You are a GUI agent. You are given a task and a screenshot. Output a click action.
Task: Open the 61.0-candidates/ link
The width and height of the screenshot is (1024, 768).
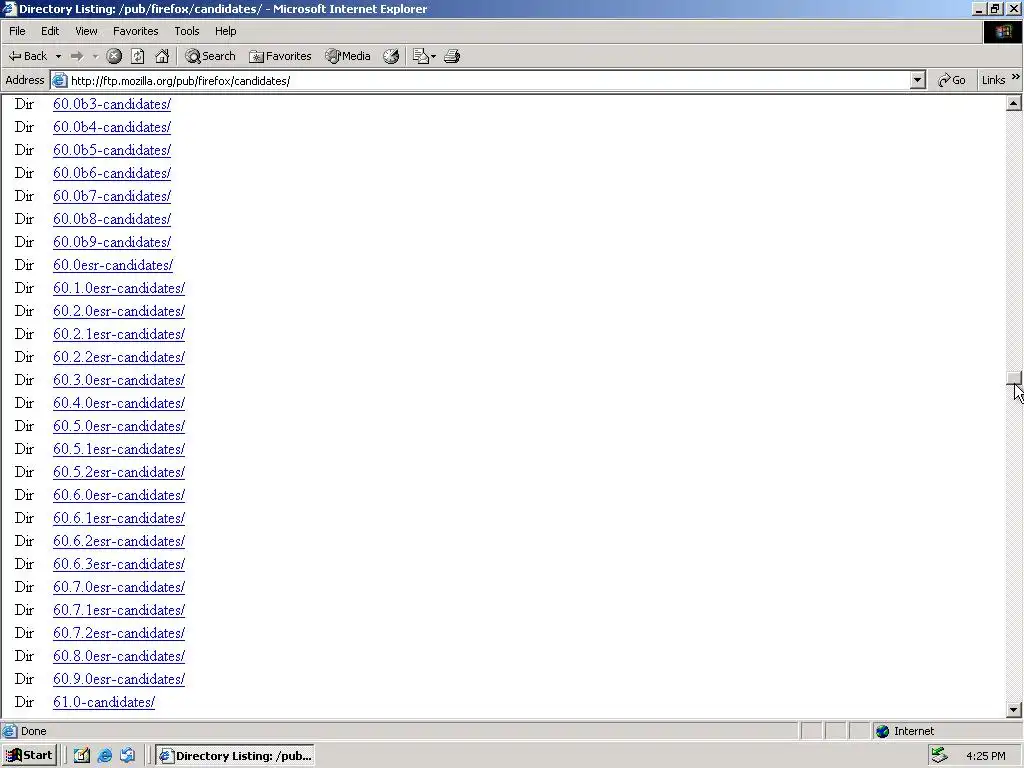point(104,702)
